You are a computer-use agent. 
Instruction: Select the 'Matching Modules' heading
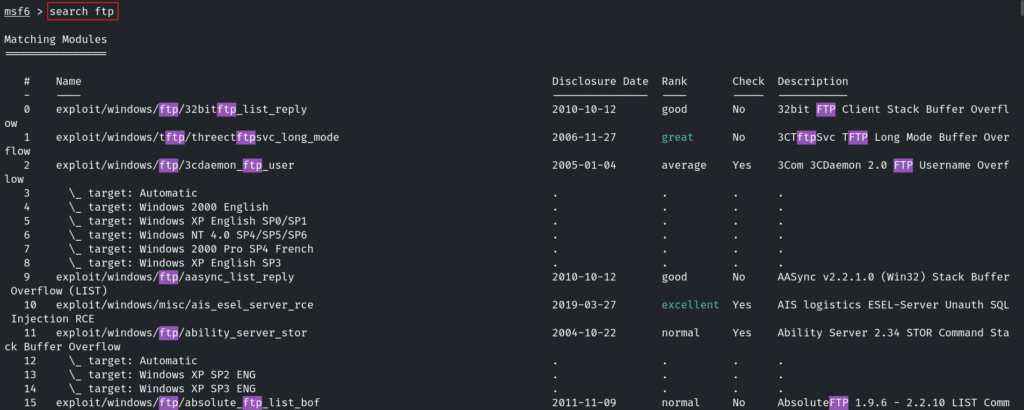click(56, 39)
